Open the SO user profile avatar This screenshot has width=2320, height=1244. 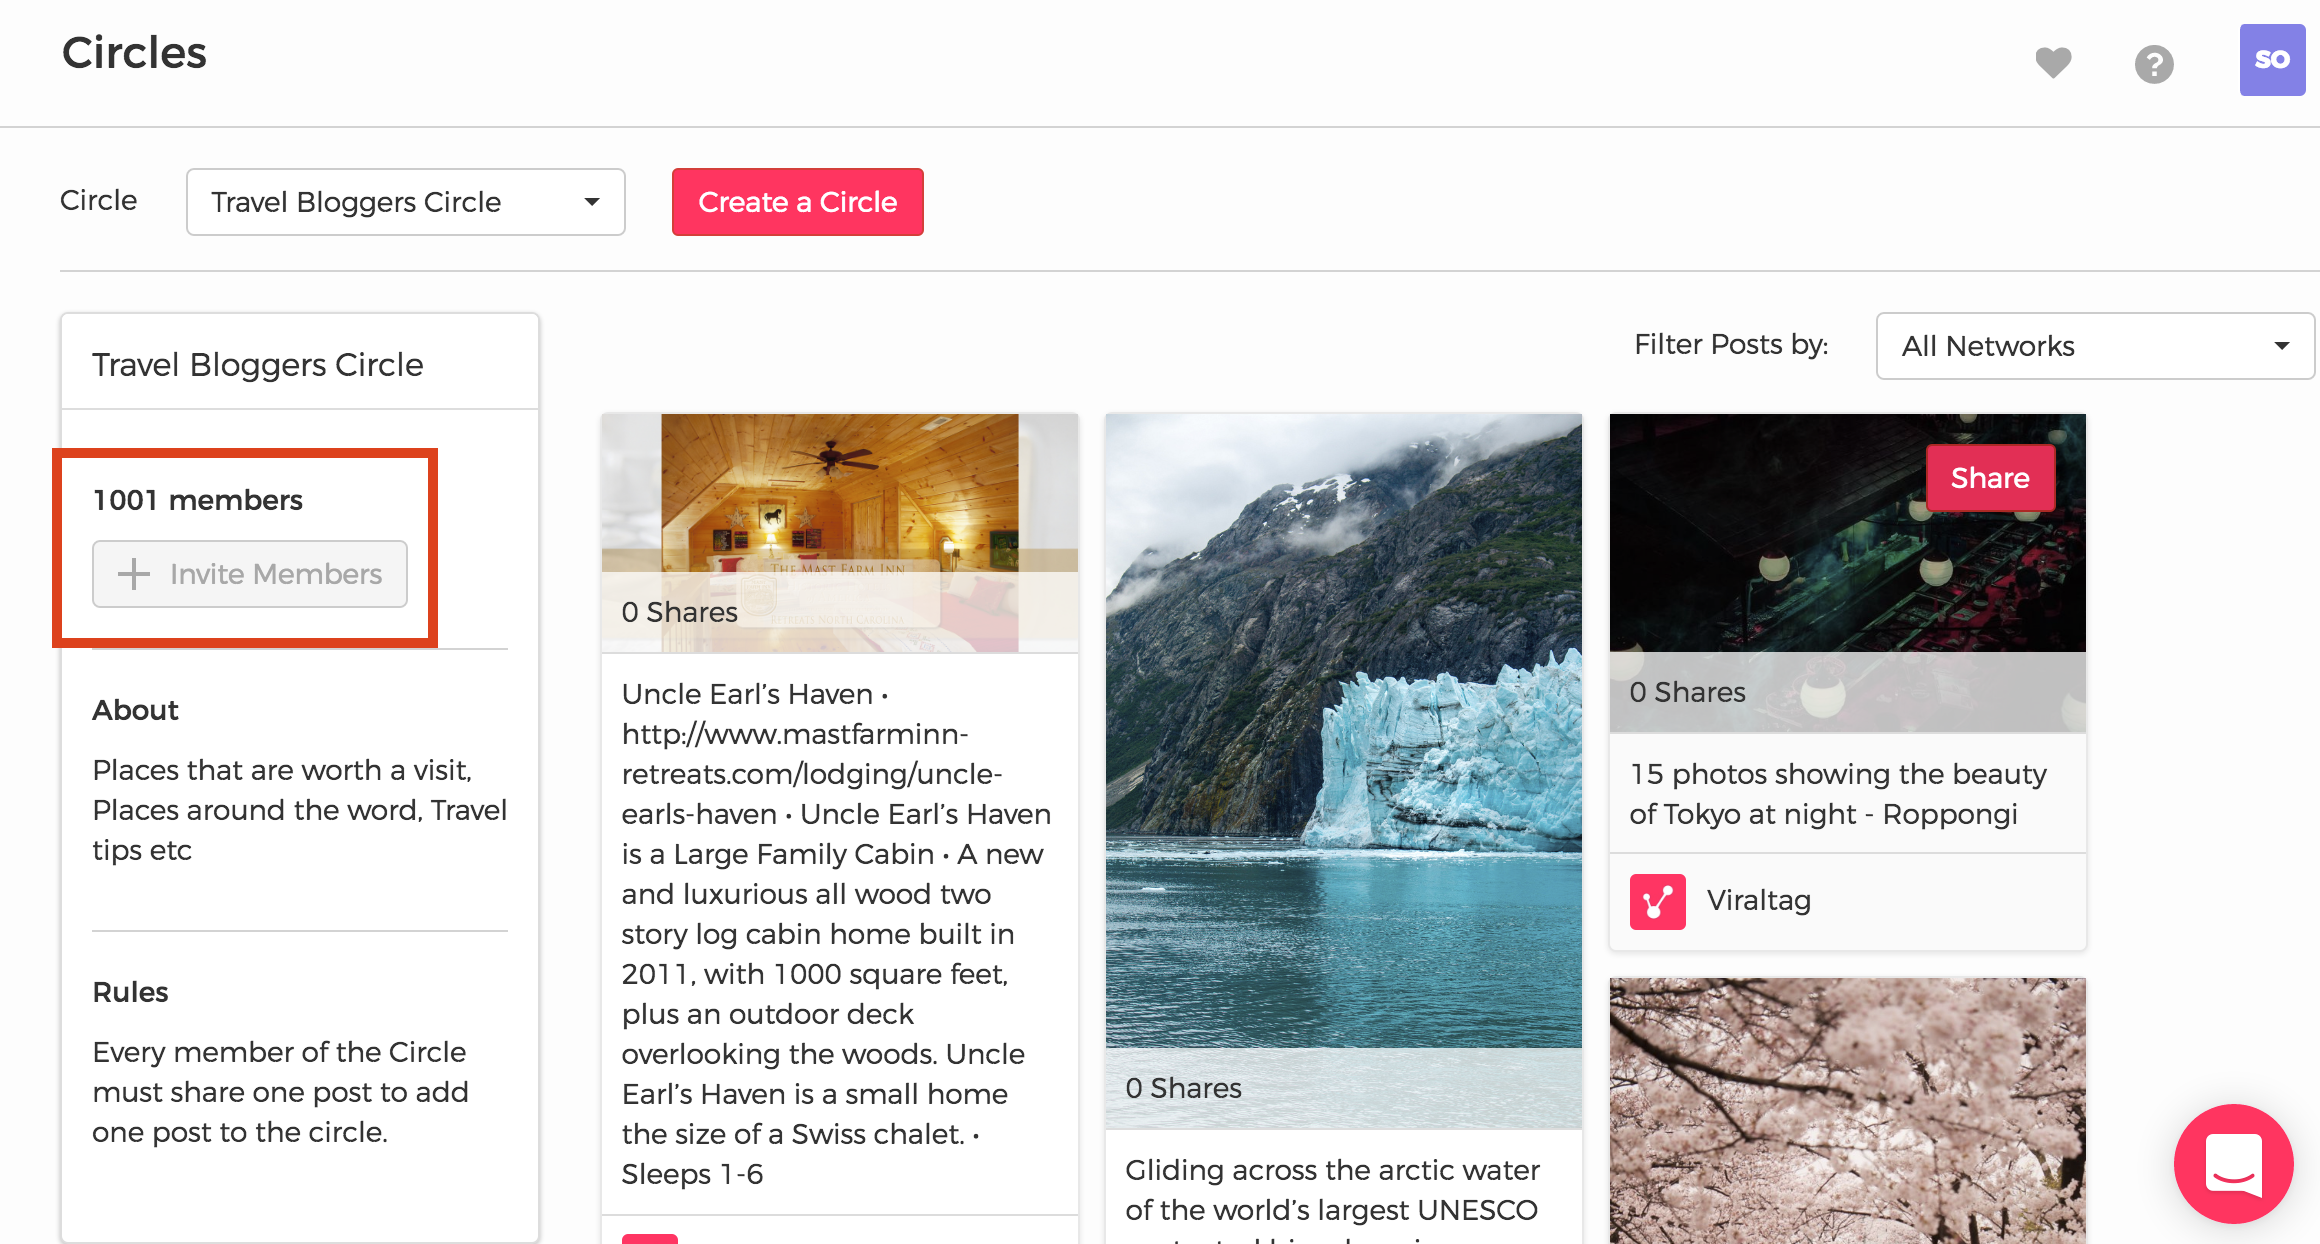tap(2272, 60)
